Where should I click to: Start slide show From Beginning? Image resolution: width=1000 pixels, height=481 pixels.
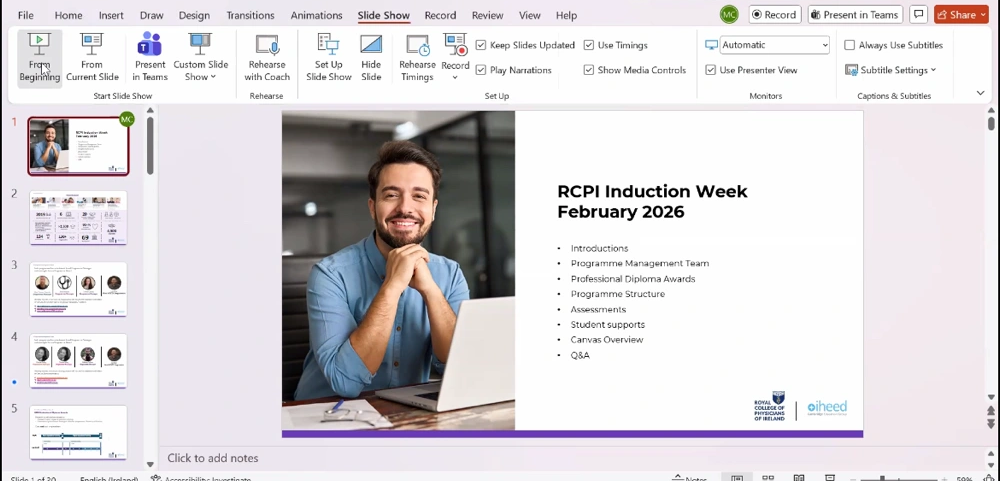(39, 57)
